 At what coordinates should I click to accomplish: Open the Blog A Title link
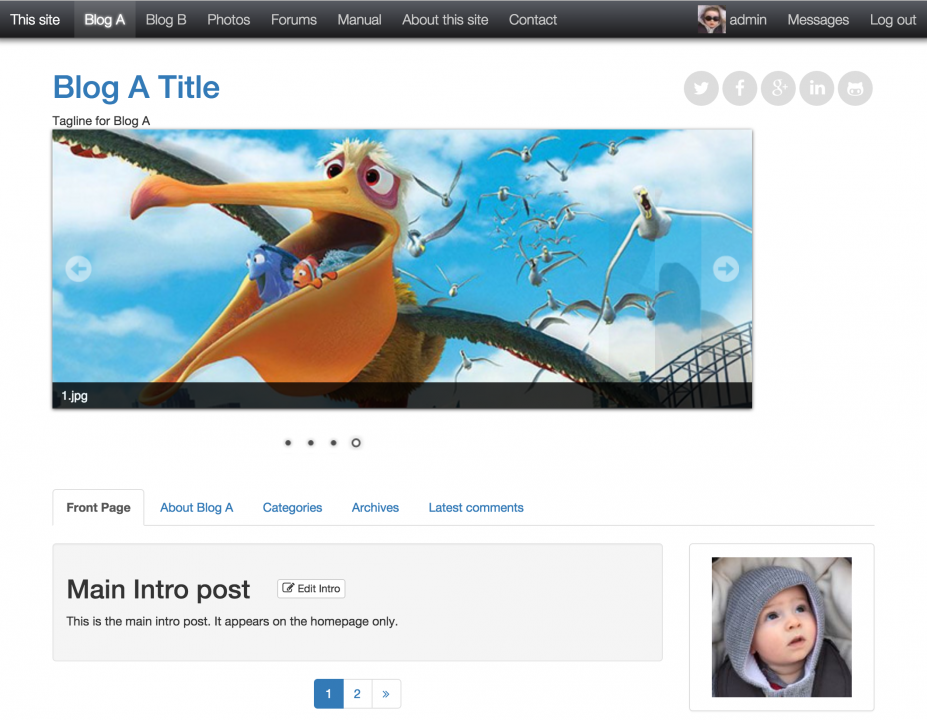pos(137,87)
